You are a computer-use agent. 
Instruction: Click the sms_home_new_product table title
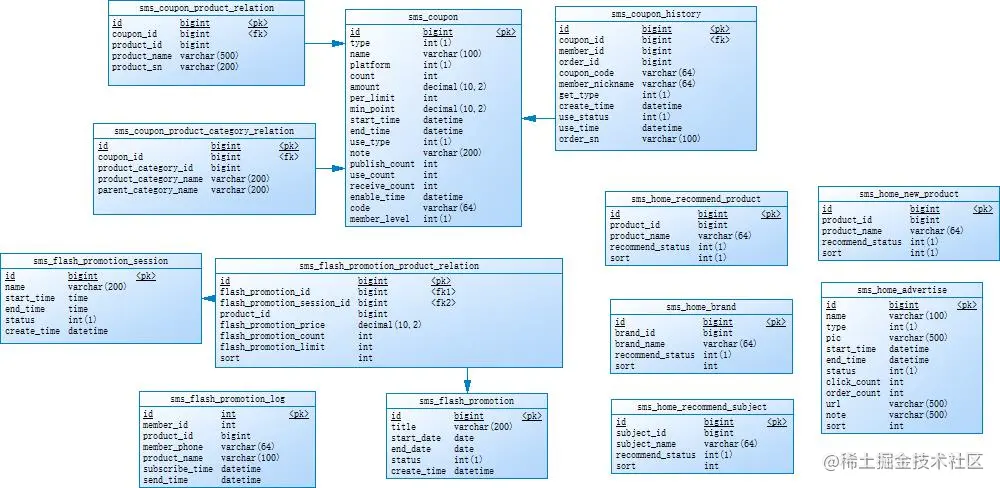[x=909, y=194]
